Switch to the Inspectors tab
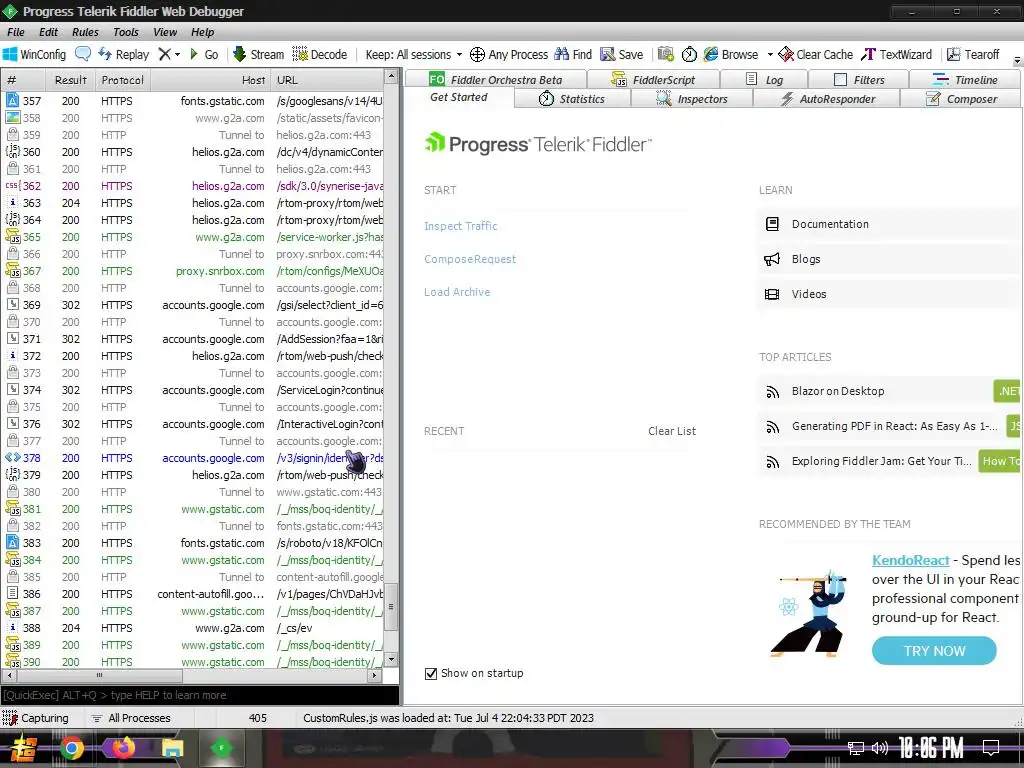Screen dimensions: 1024x768 tap(692, 99)
